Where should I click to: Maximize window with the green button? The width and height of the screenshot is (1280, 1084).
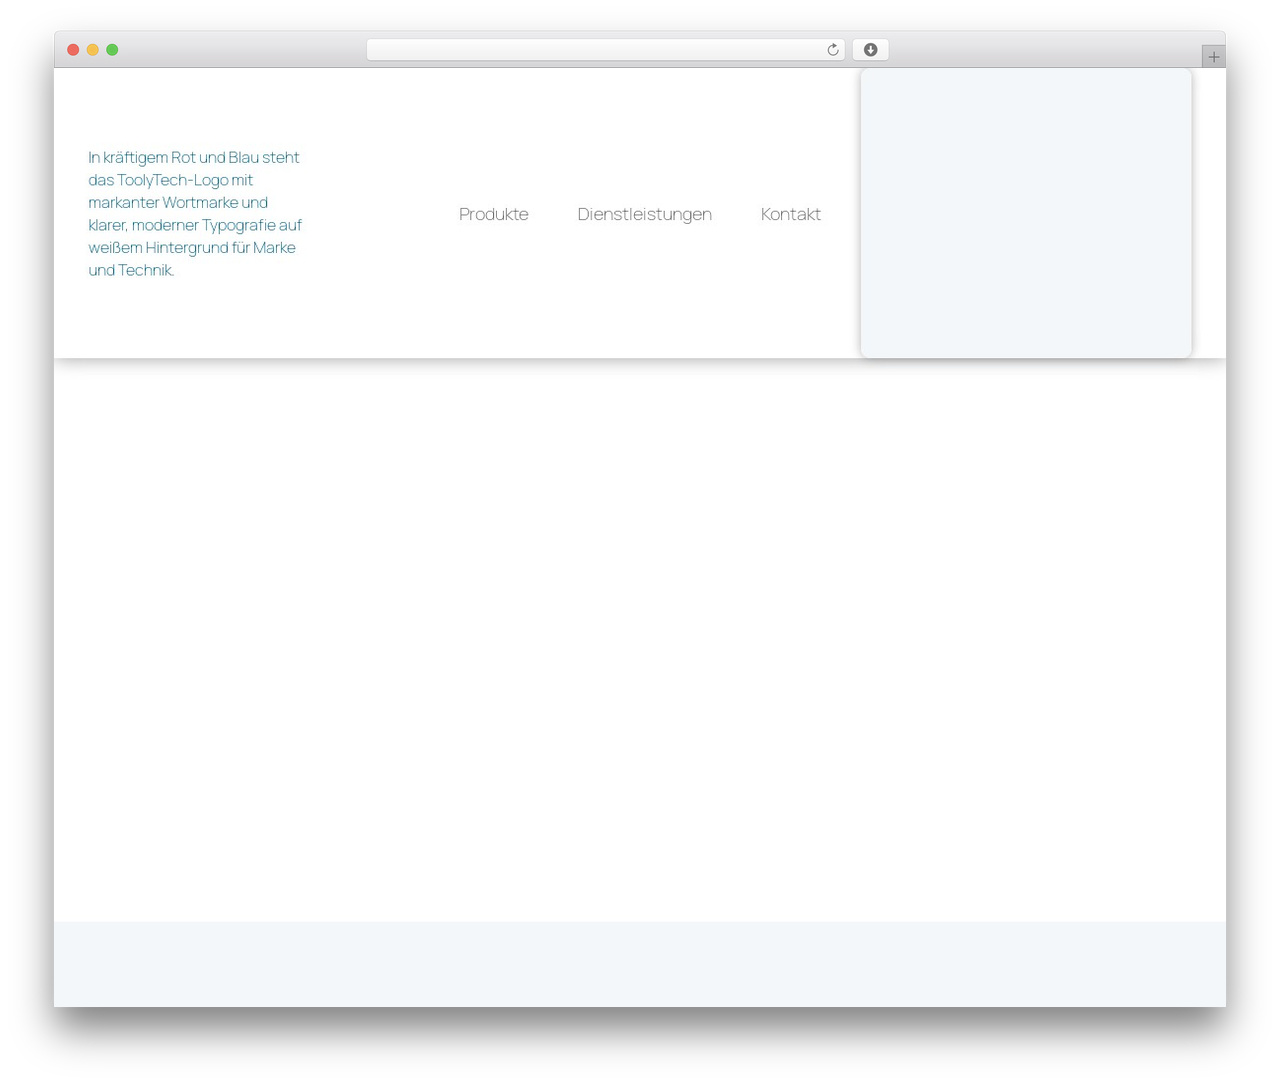(112, 50)
